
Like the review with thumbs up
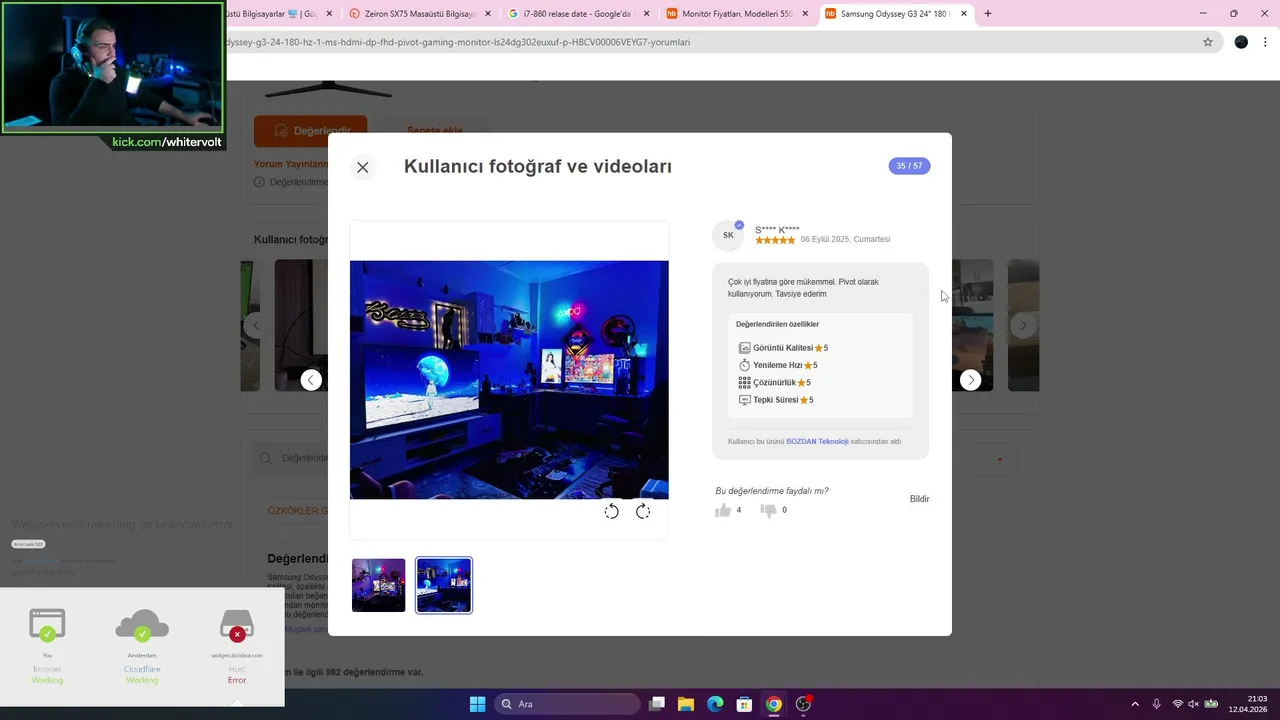pos(723,511)
